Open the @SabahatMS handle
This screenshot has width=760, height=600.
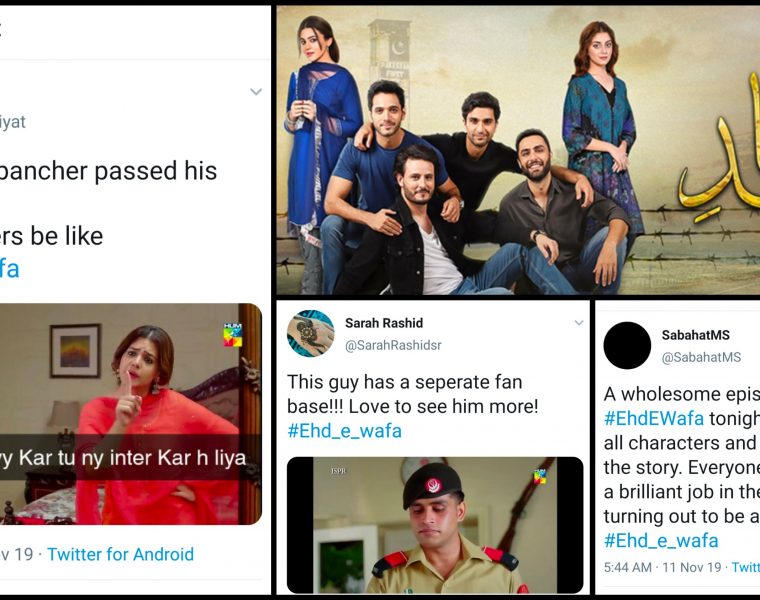[701, 357]
